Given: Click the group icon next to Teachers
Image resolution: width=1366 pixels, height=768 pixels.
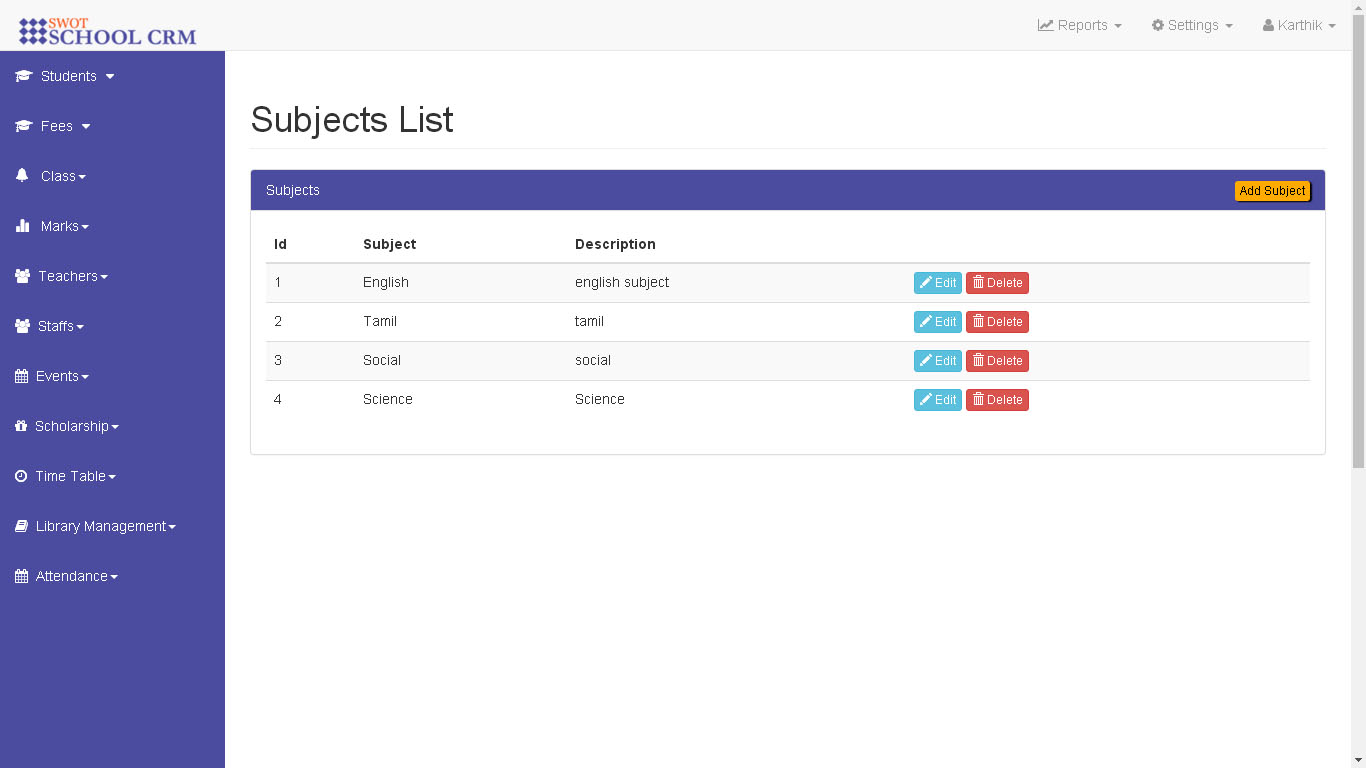Looking at the screenshot, I should coord(22,276).
